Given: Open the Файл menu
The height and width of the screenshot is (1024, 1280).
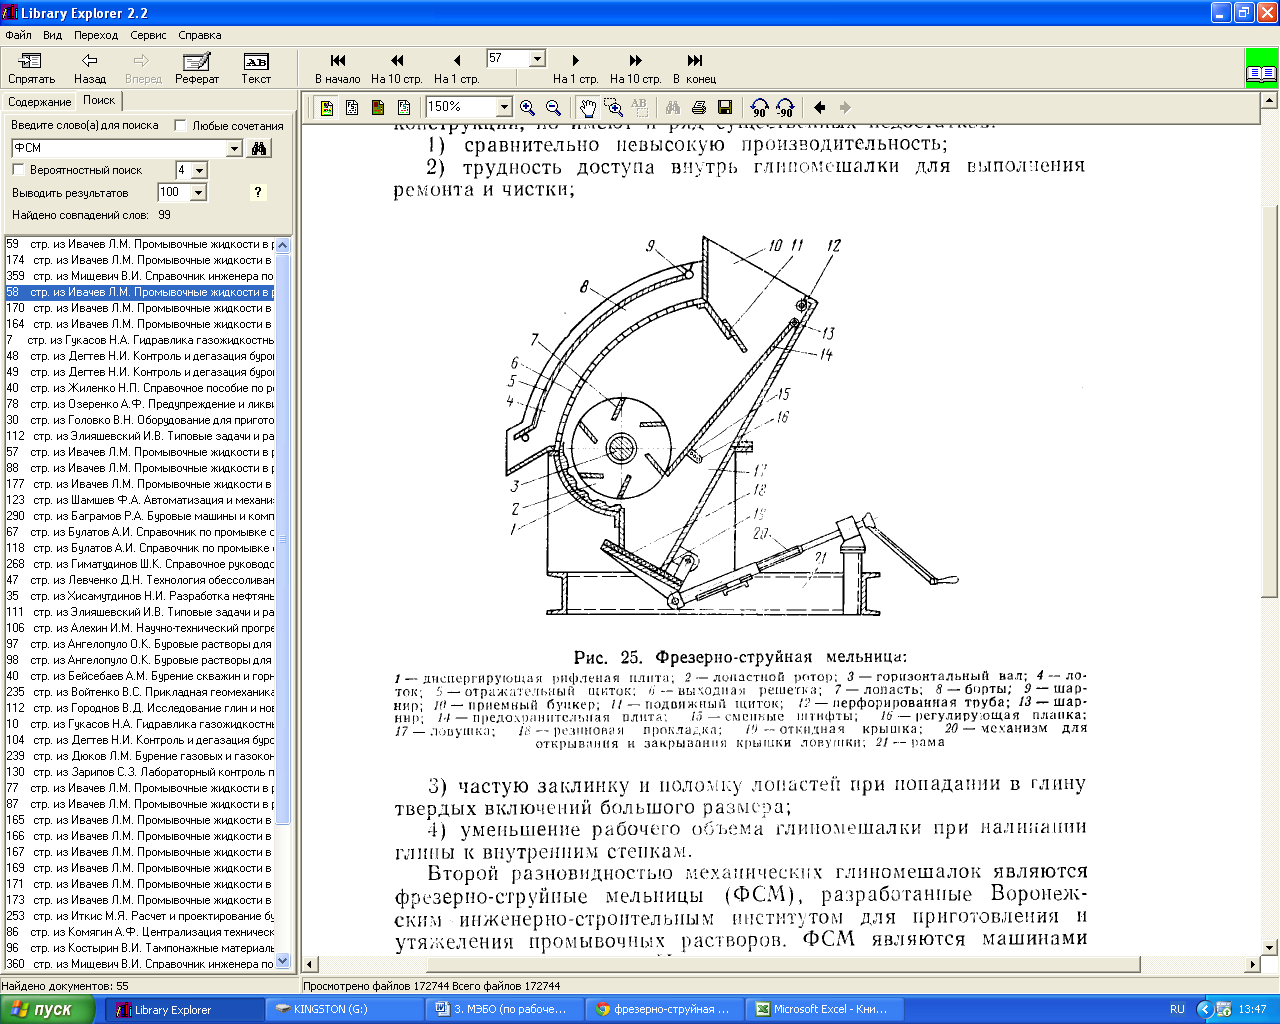Looking at the screenshot, I should [18, 35].
